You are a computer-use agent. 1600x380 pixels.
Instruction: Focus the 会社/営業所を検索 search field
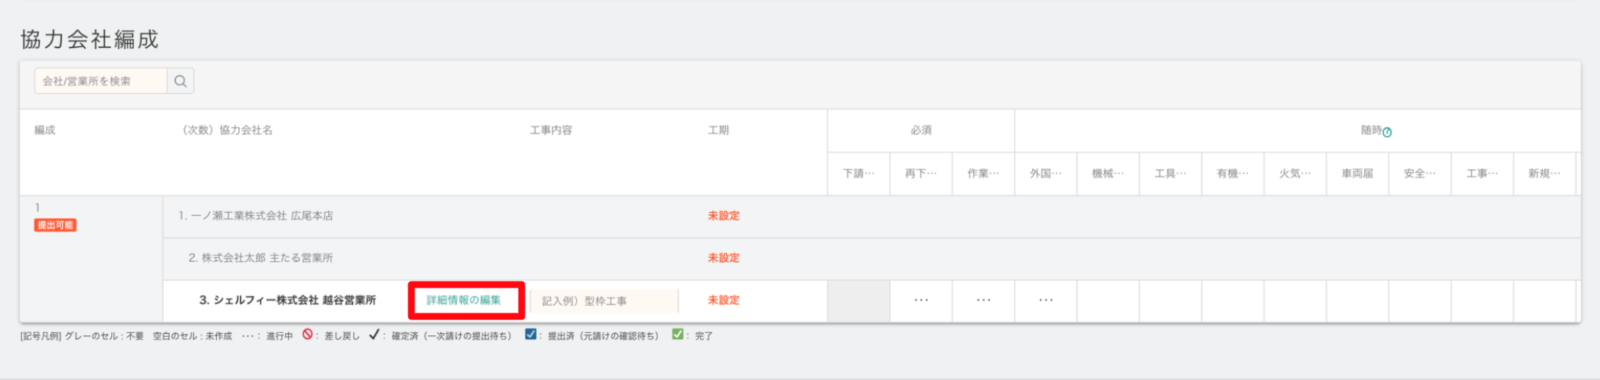click(x=101, y=81)
